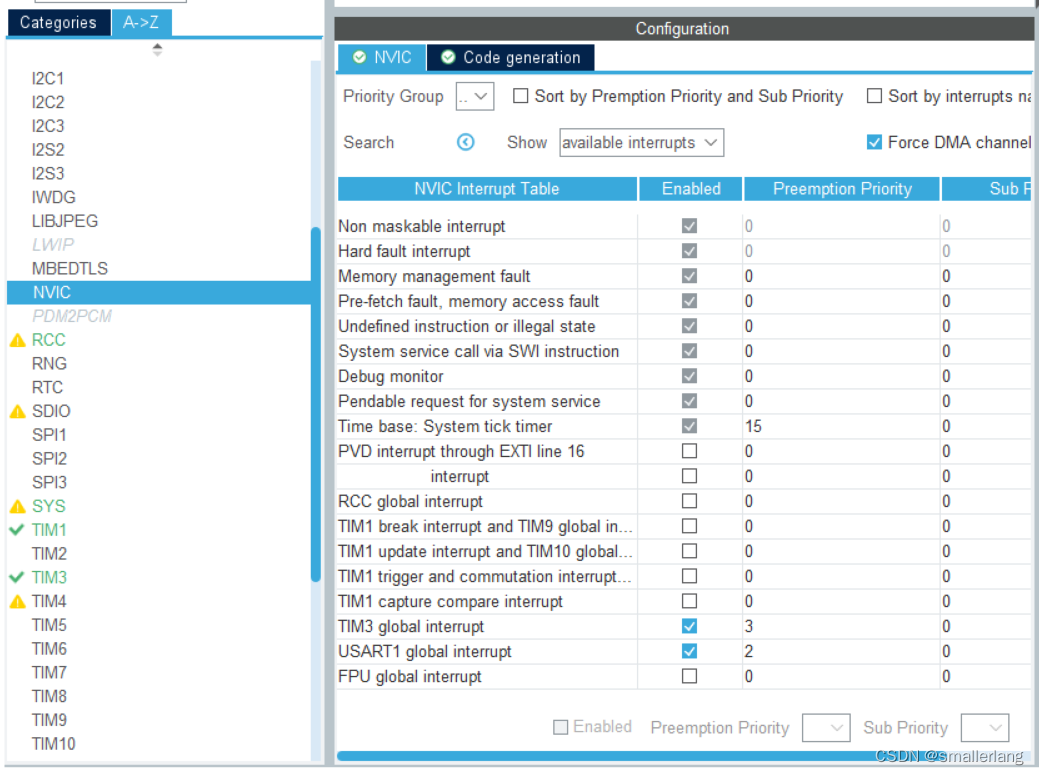The image size is (1039, 775).
Task: Click the NVIC tab green status icon
Action: coord(359,58)
